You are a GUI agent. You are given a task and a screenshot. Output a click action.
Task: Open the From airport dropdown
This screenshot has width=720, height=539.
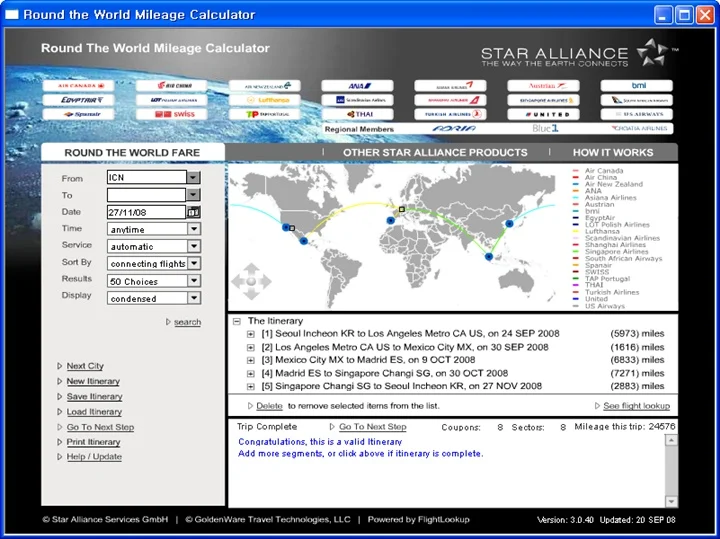coord(193,177)
